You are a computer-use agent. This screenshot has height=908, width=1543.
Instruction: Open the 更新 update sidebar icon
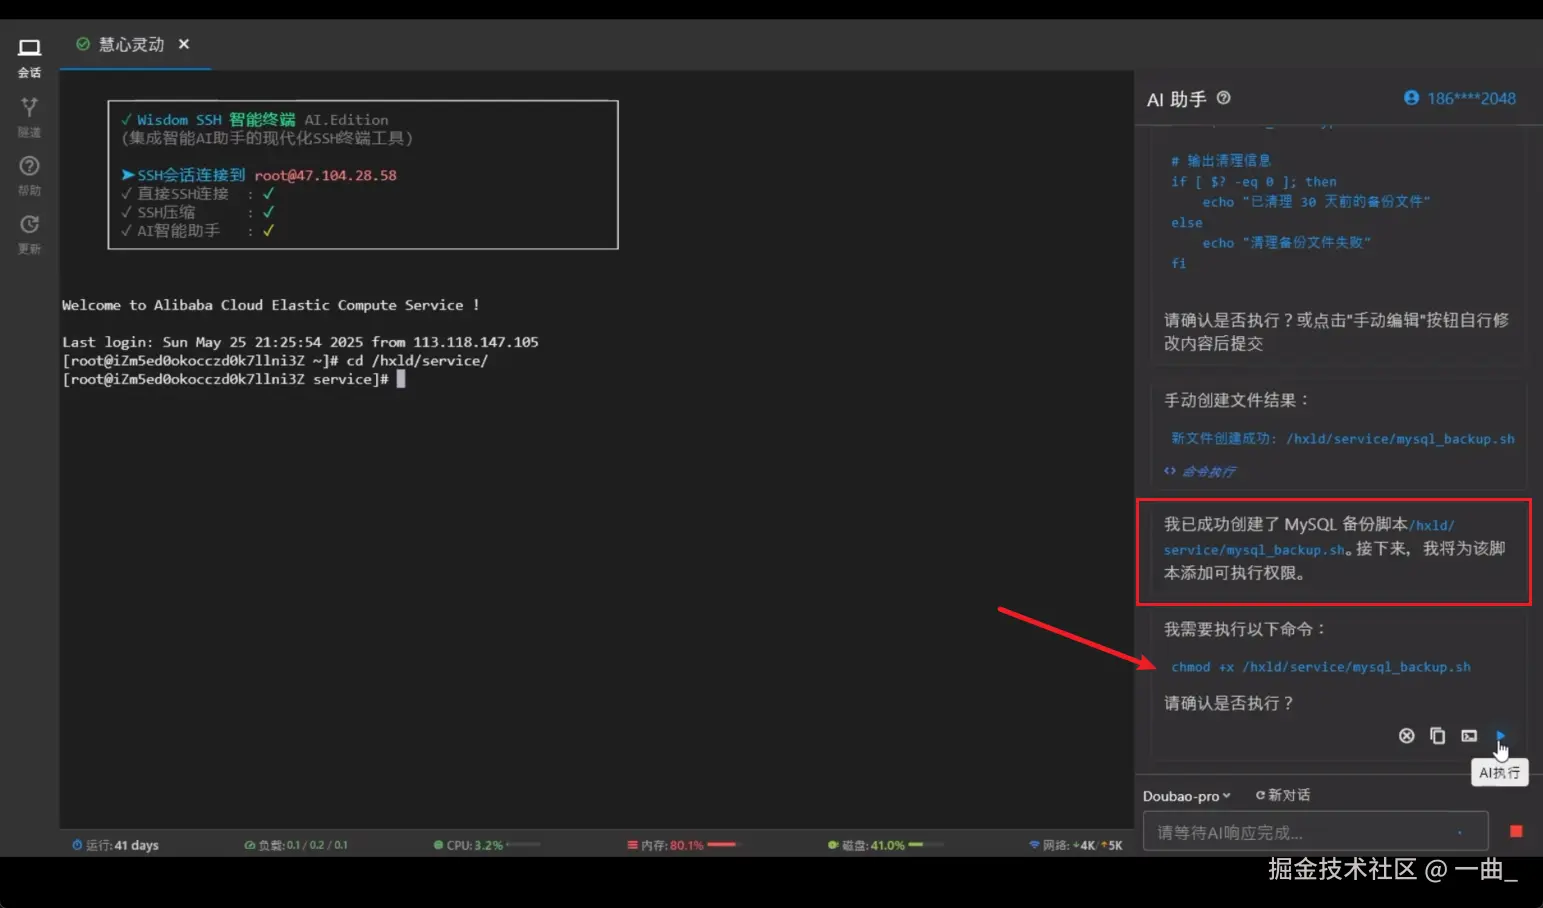[29, 234]
